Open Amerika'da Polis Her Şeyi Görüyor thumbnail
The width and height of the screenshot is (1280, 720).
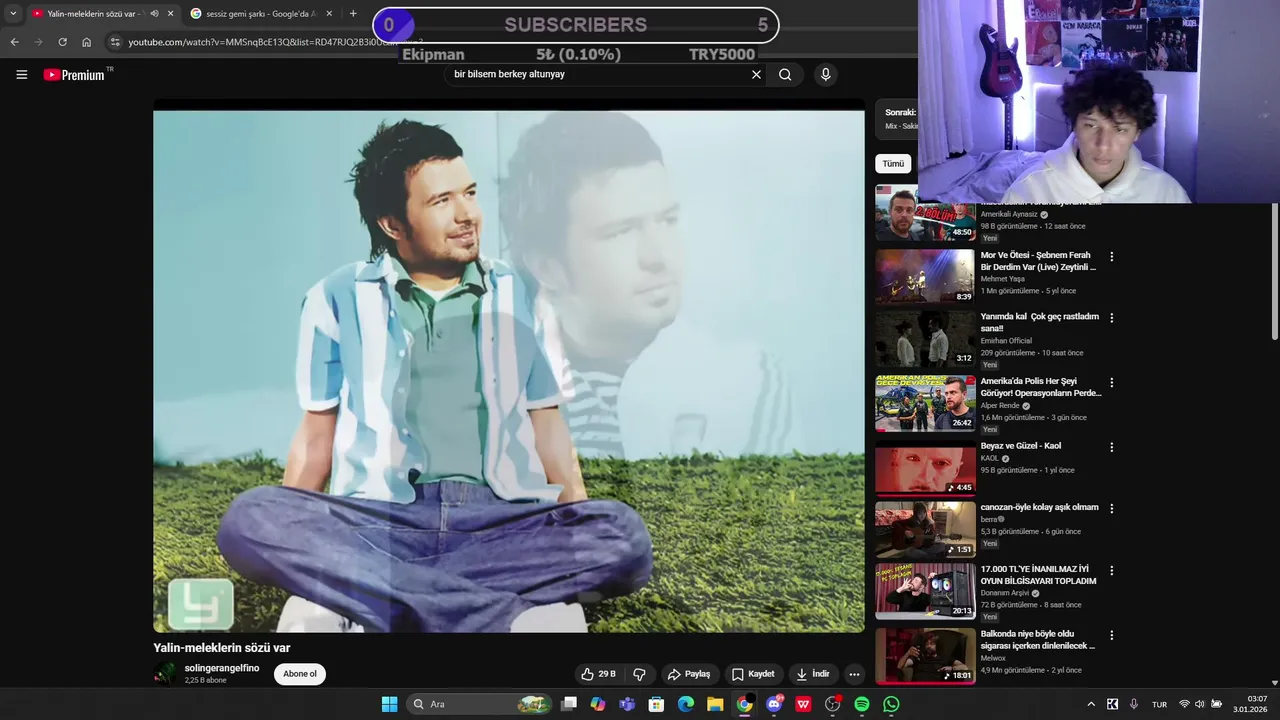pyautogui.click(x=925, y=403)
